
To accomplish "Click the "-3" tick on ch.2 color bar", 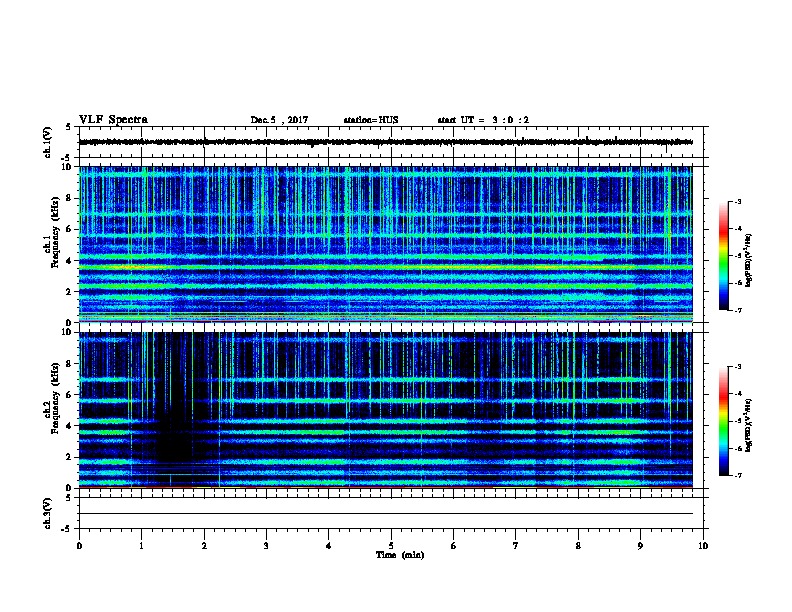I will click(738, 367).
